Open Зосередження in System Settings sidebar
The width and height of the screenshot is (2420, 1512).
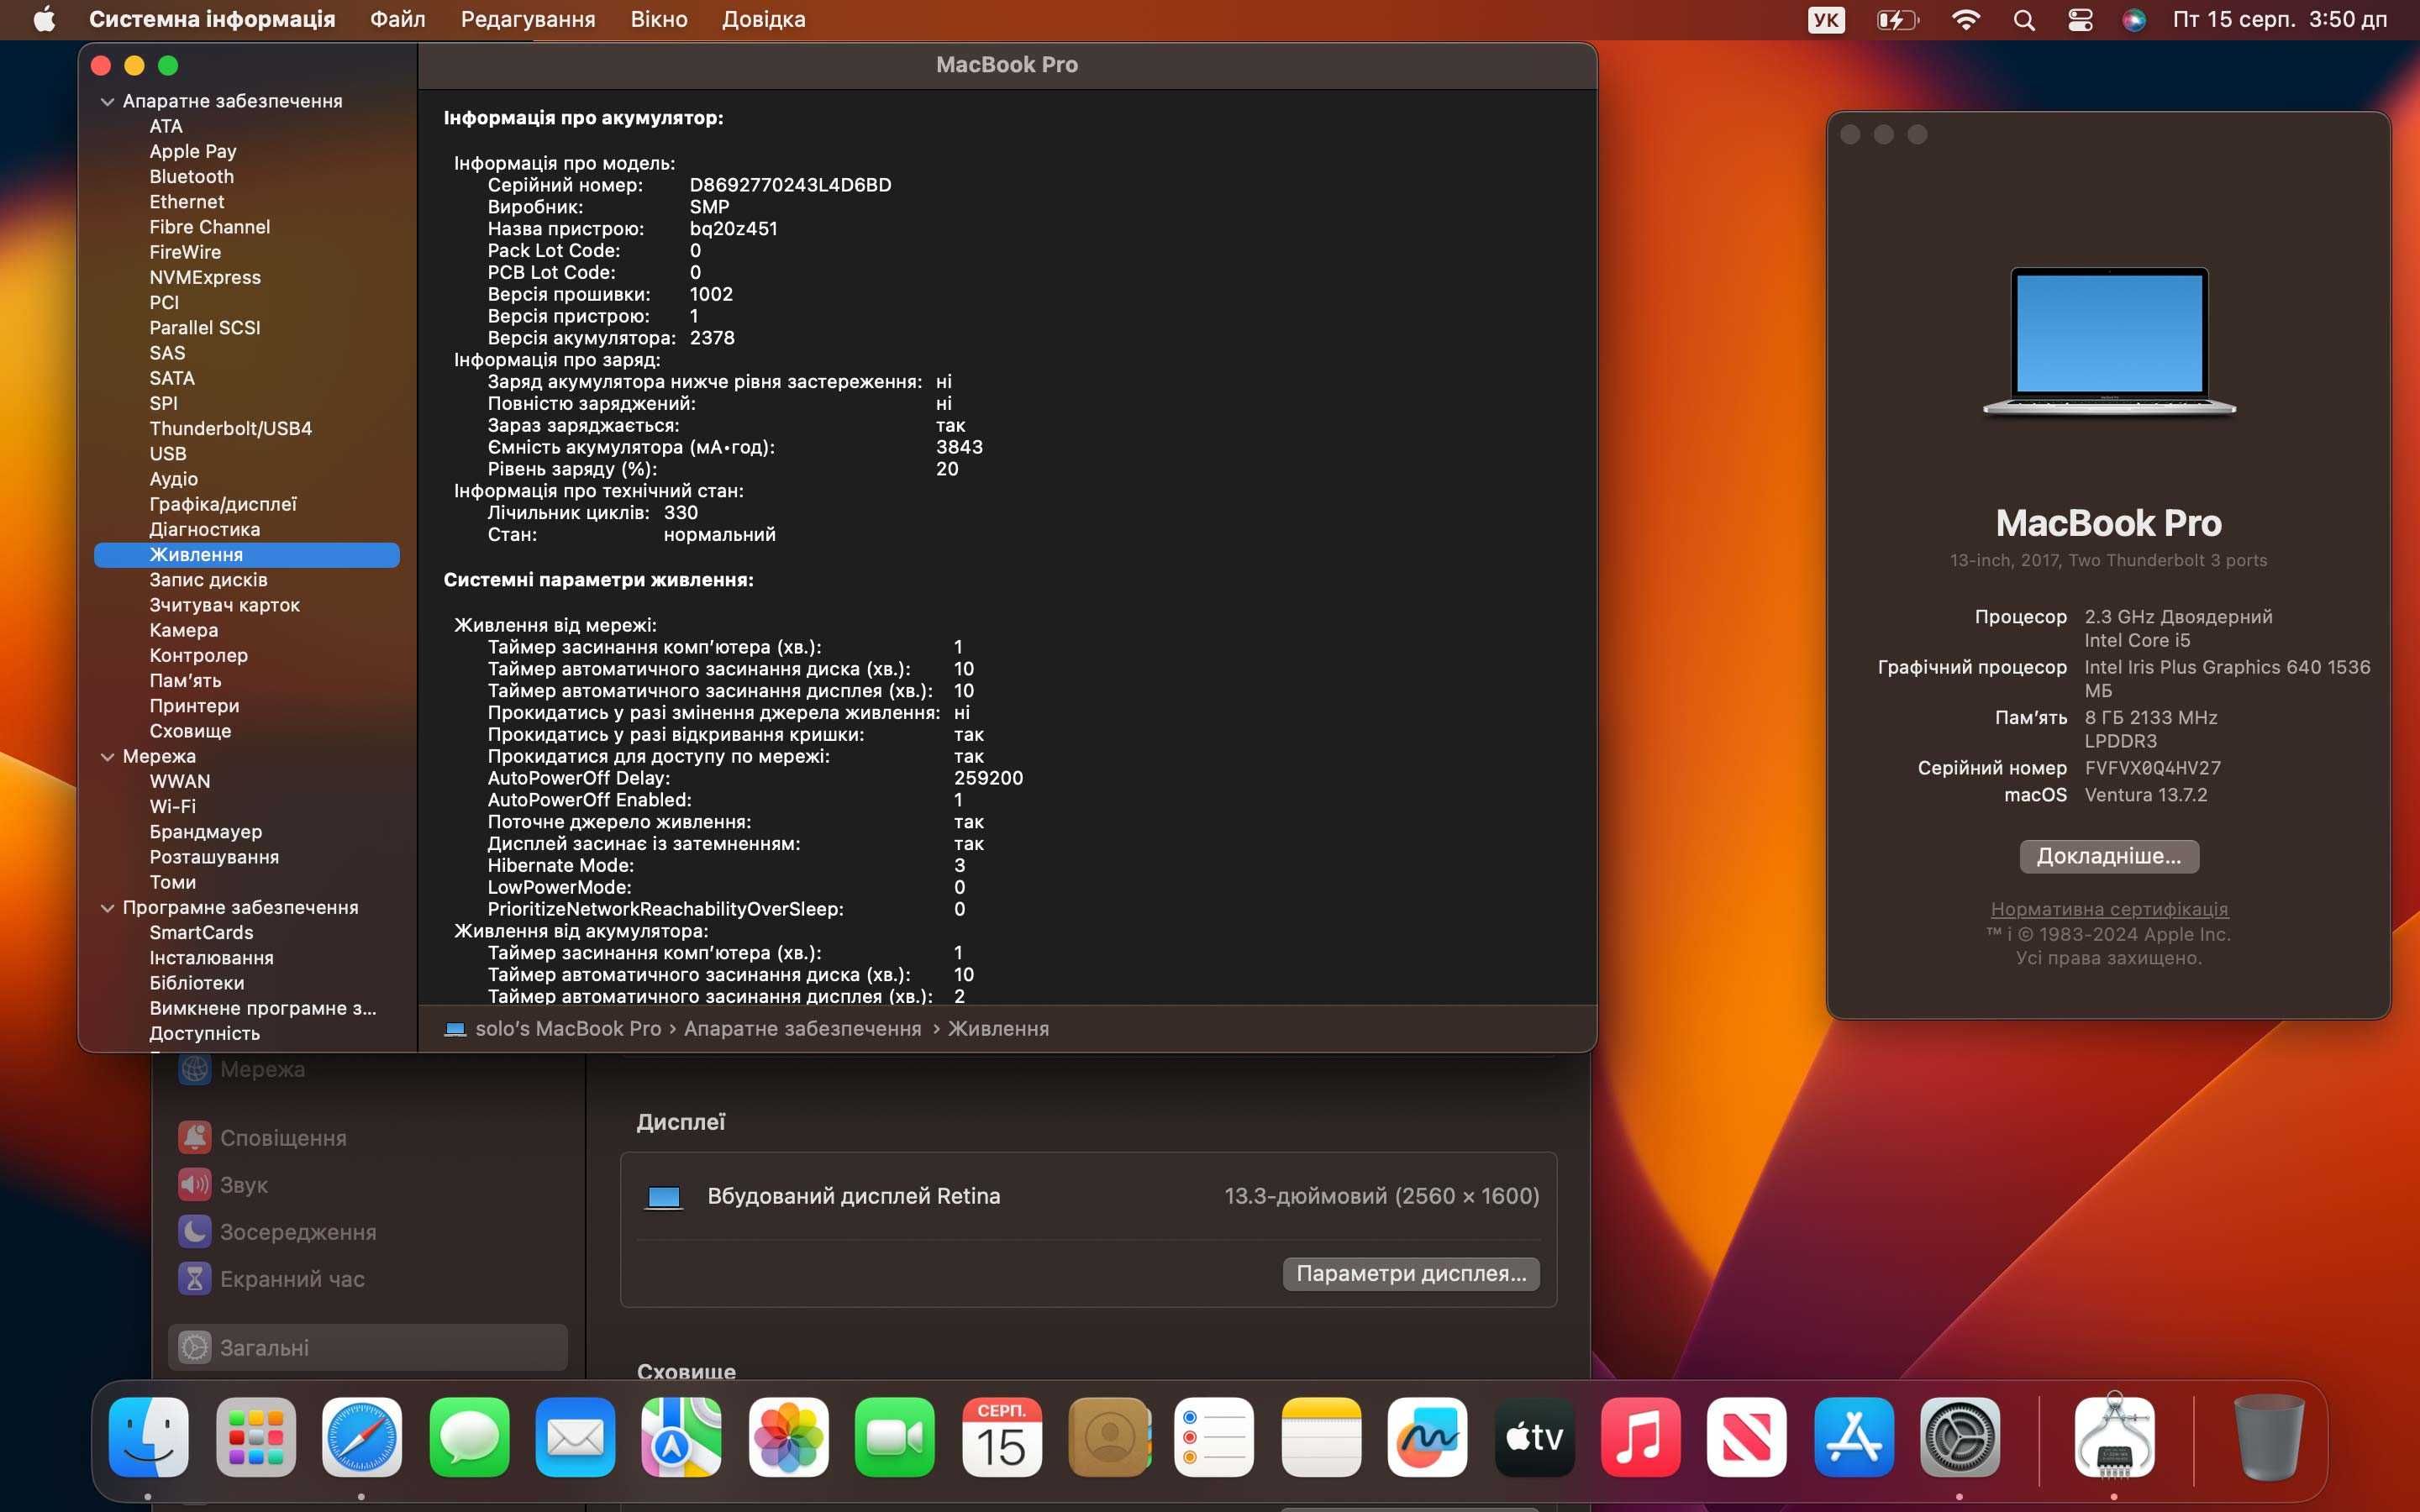point(367,1232)
